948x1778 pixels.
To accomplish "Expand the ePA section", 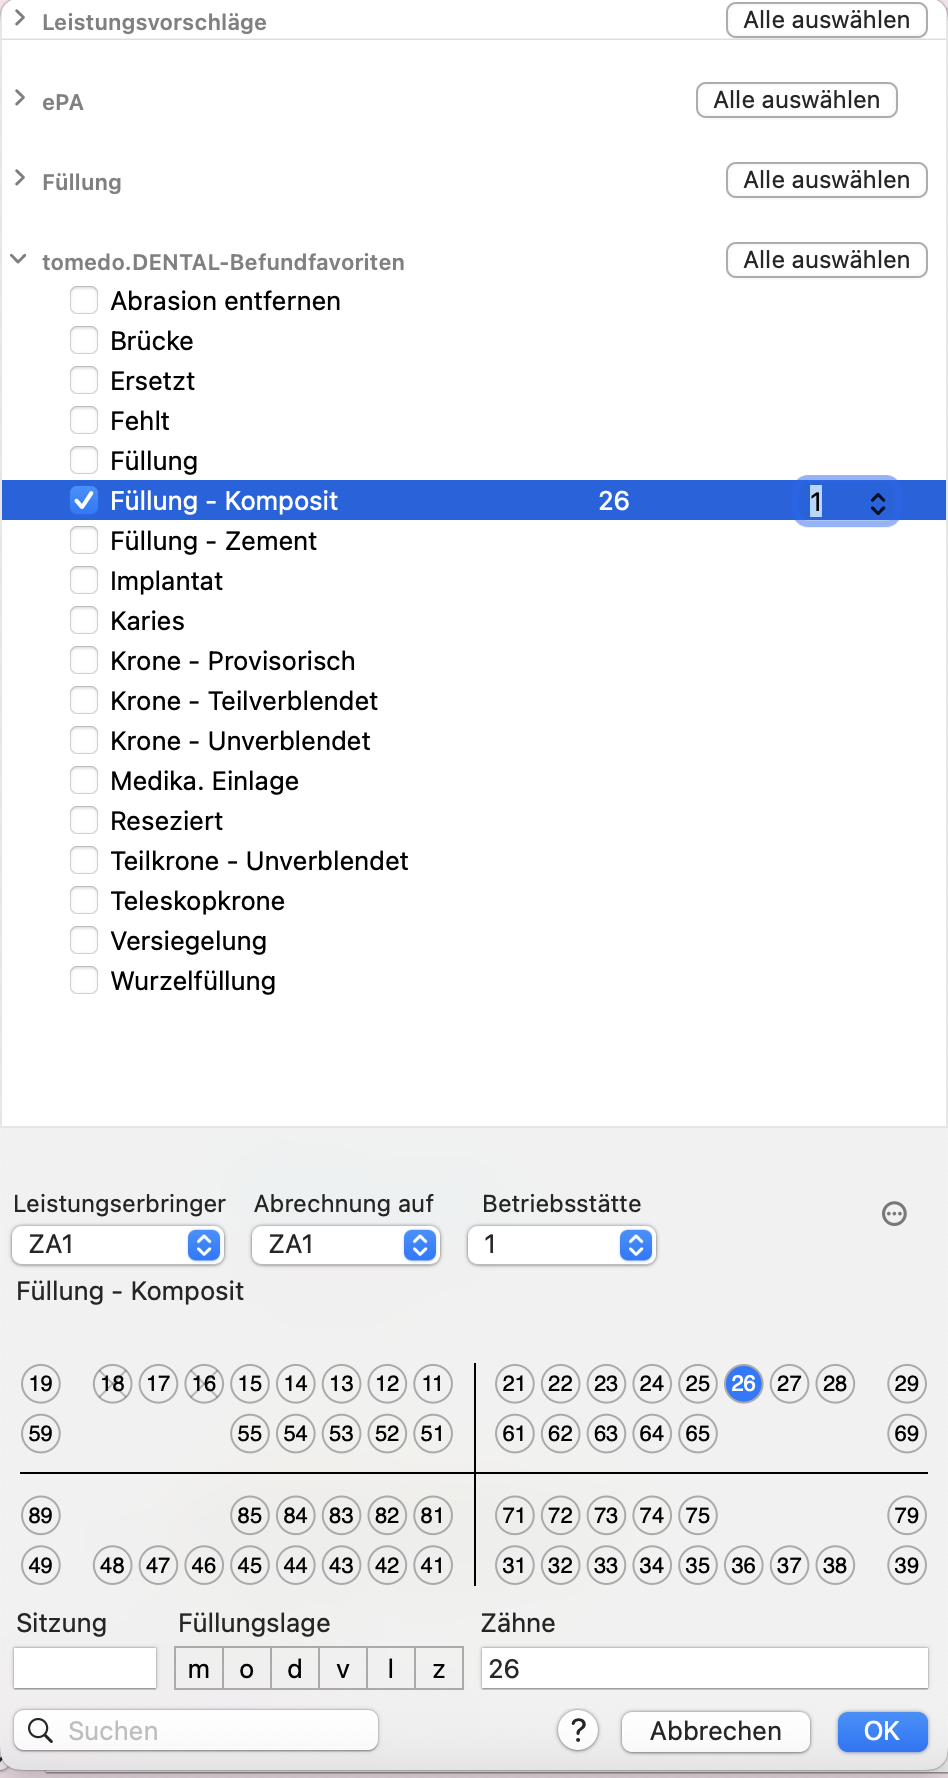I will 20,99.
